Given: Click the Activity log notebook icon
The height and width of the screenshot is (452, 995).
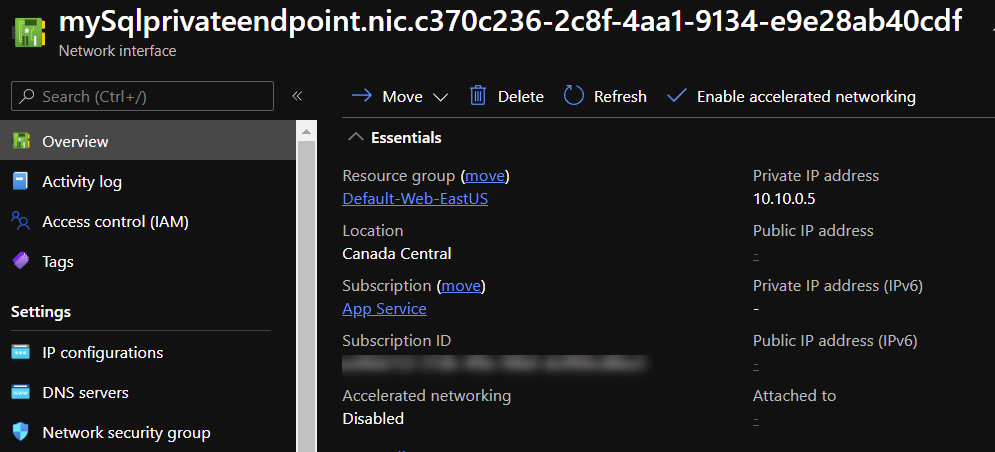Looking at the screenshot, I should 20,181.
